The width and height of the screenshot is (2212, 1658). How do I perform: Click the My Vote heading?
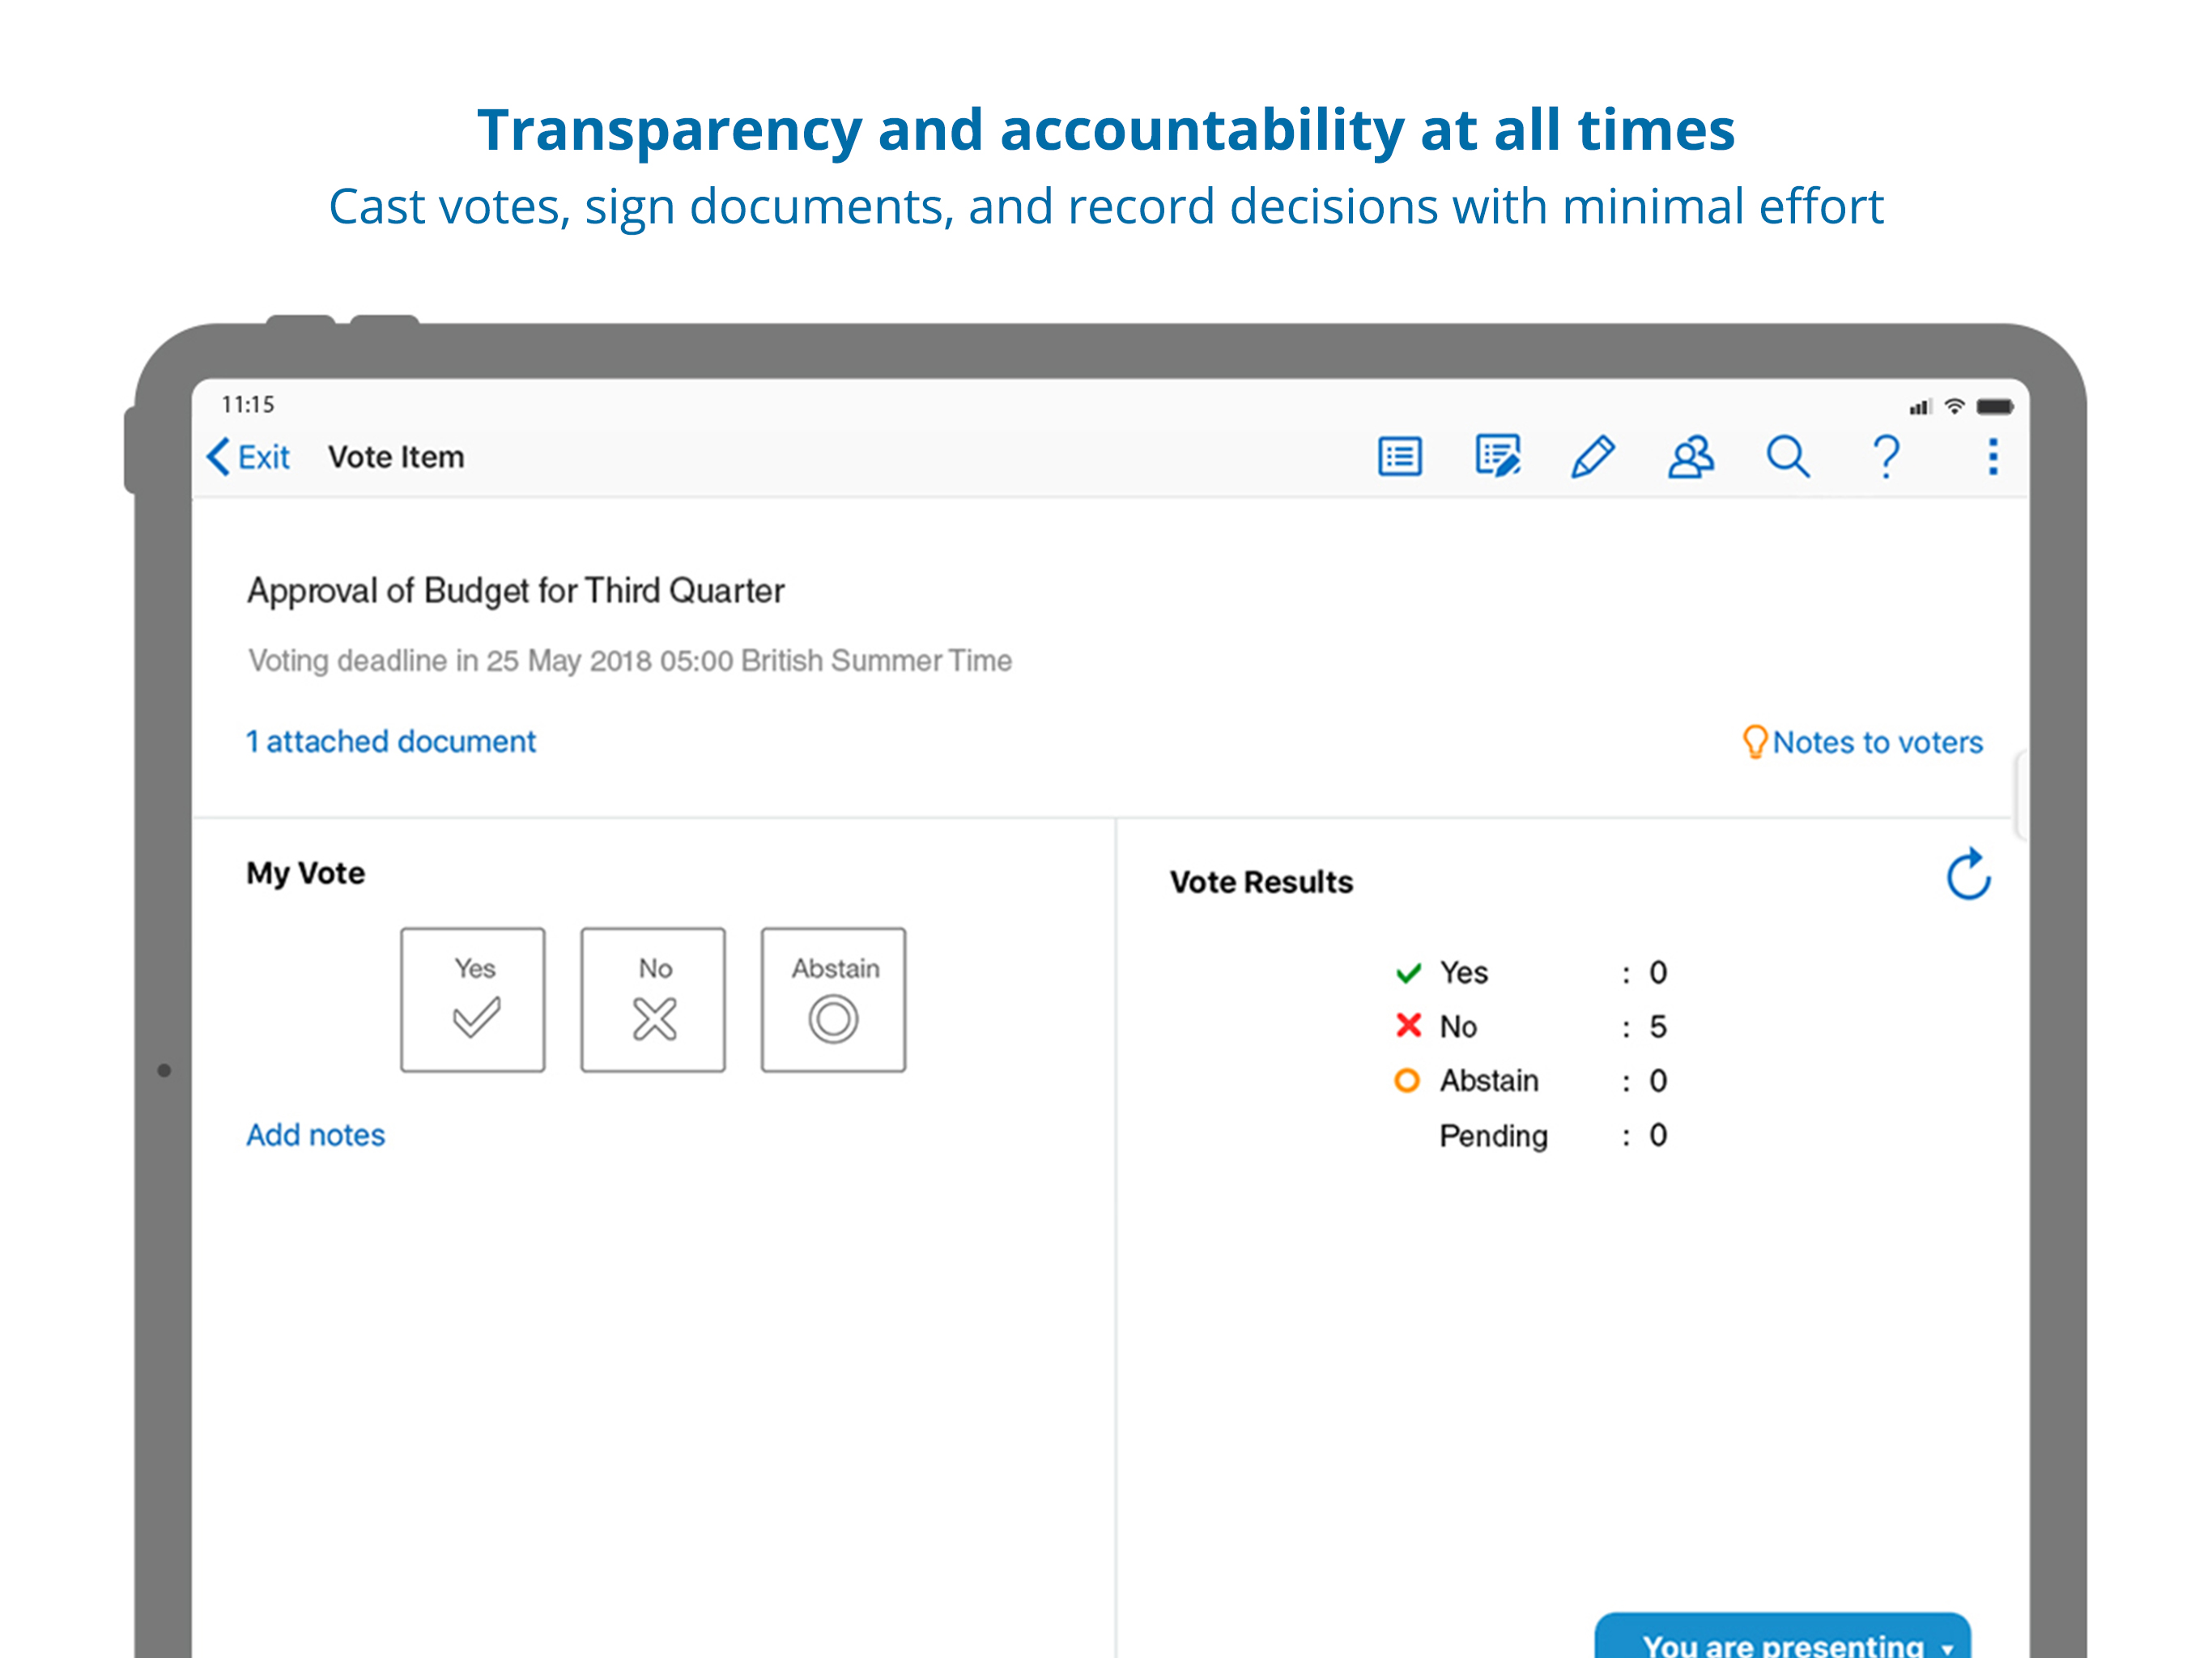click(306, 873)
